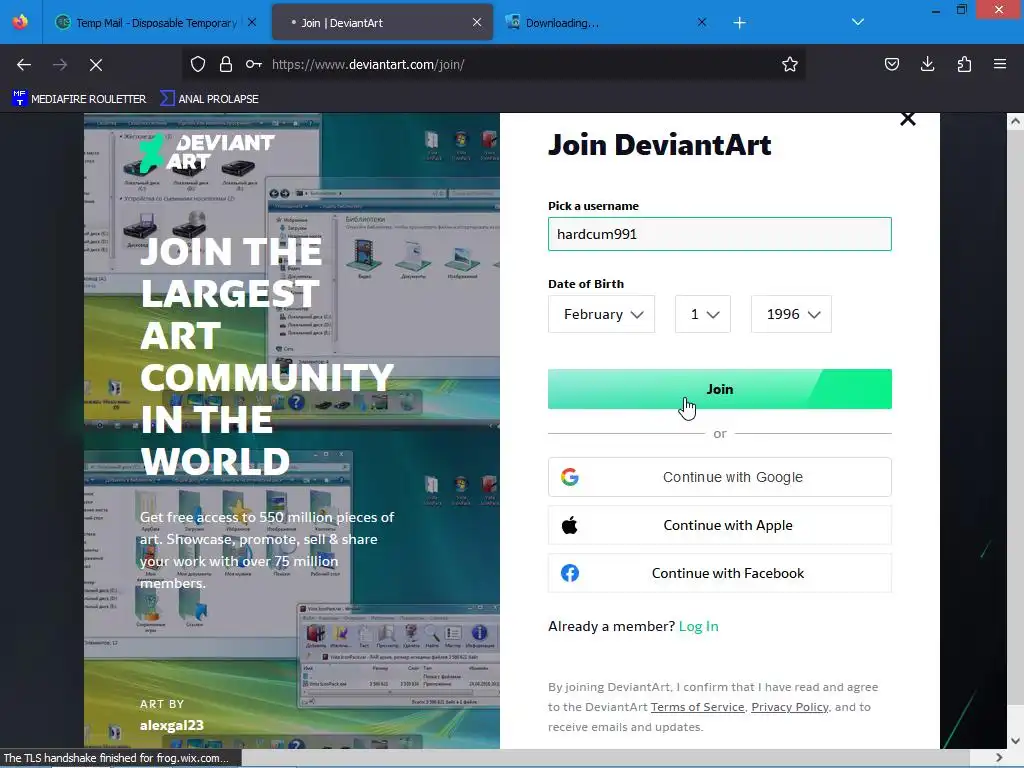
Task: Click the key saved-logins icon in the address bar
Action: (254, 64)
